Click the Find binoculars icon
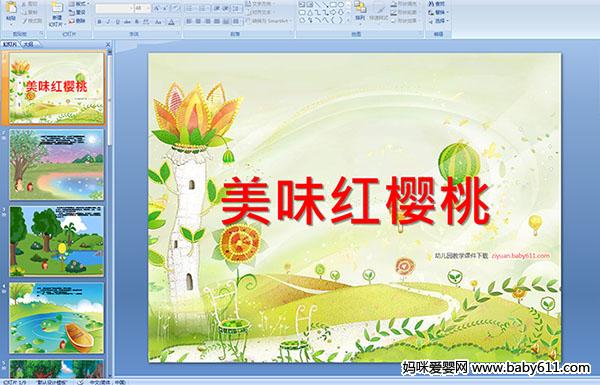Image resolution: width=600 pixels, height=385 pixels. tap(431, 4)
